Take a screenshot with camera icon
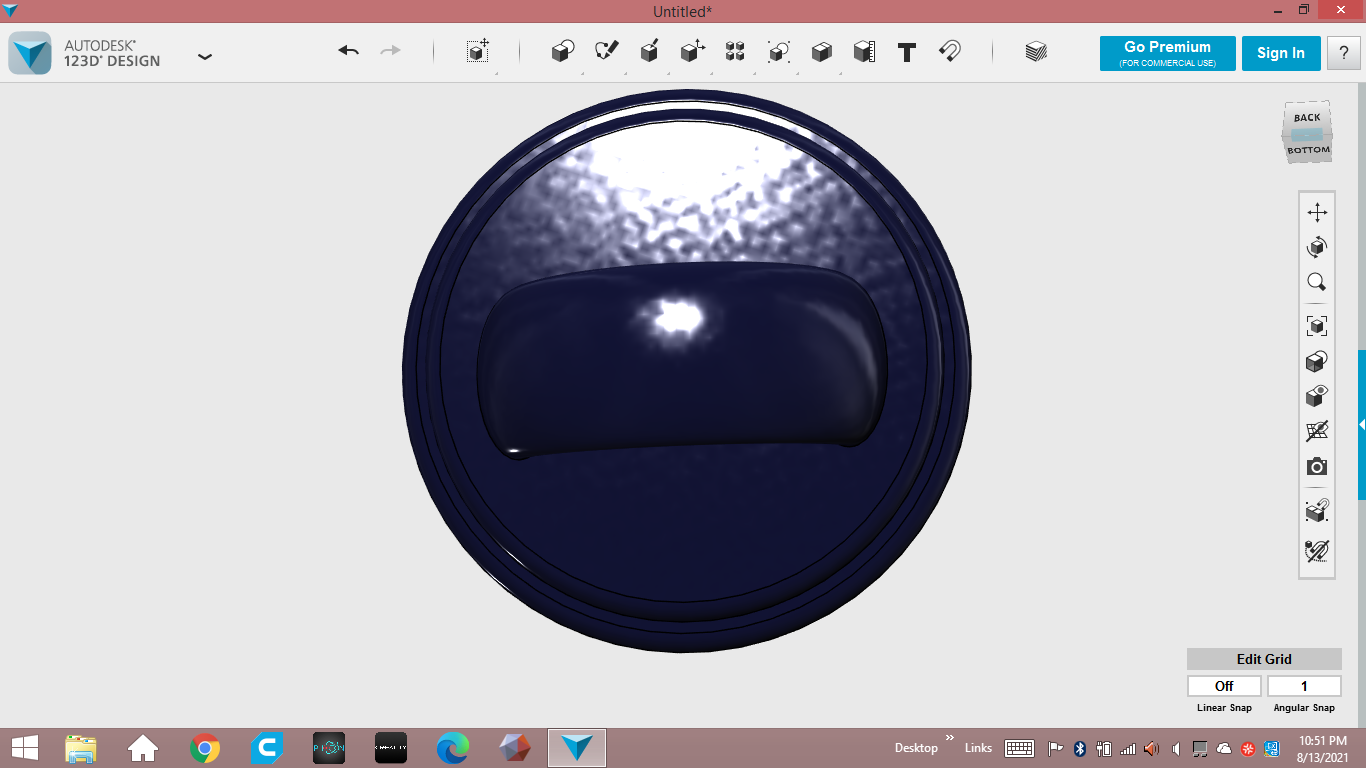The image size is (1366, 768). pos(1317,467)
